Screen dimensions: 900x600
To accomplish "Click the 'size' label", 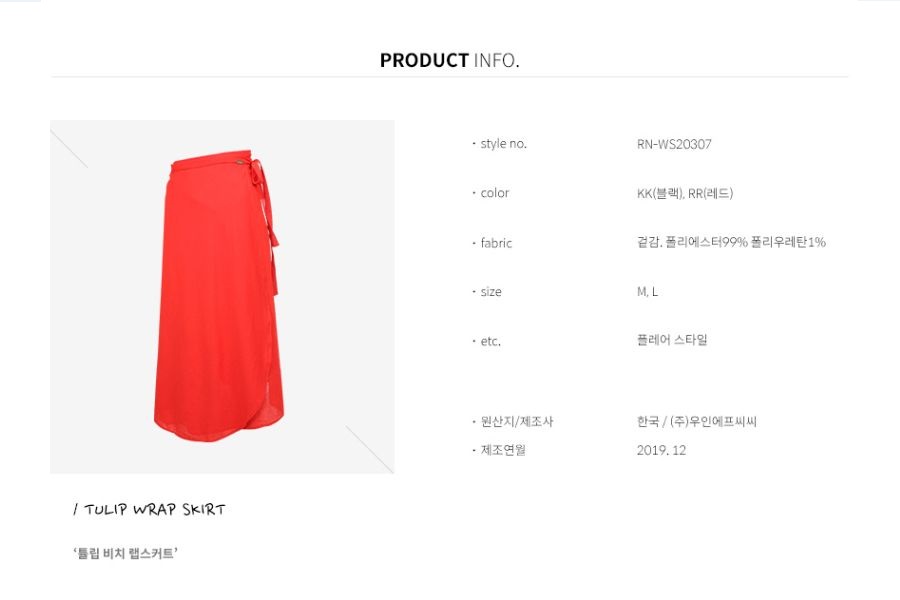I will (x=491, y=292).
